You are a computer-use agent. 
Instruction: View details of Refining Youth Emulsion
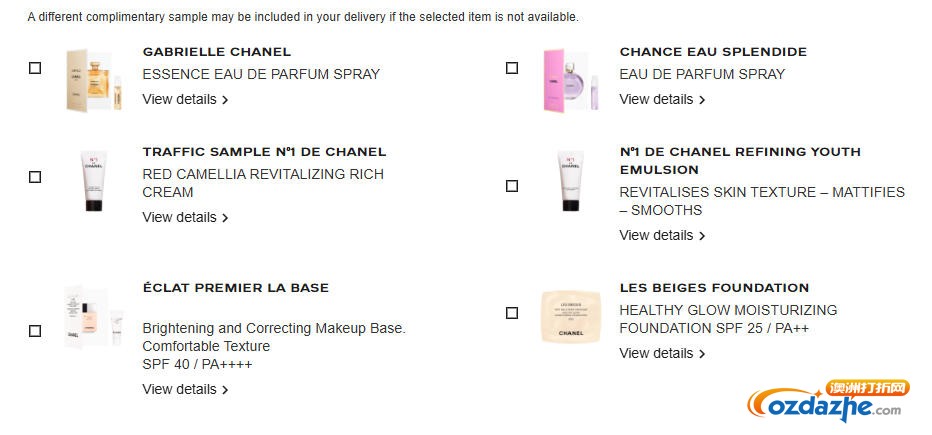(x=662, y=235)
